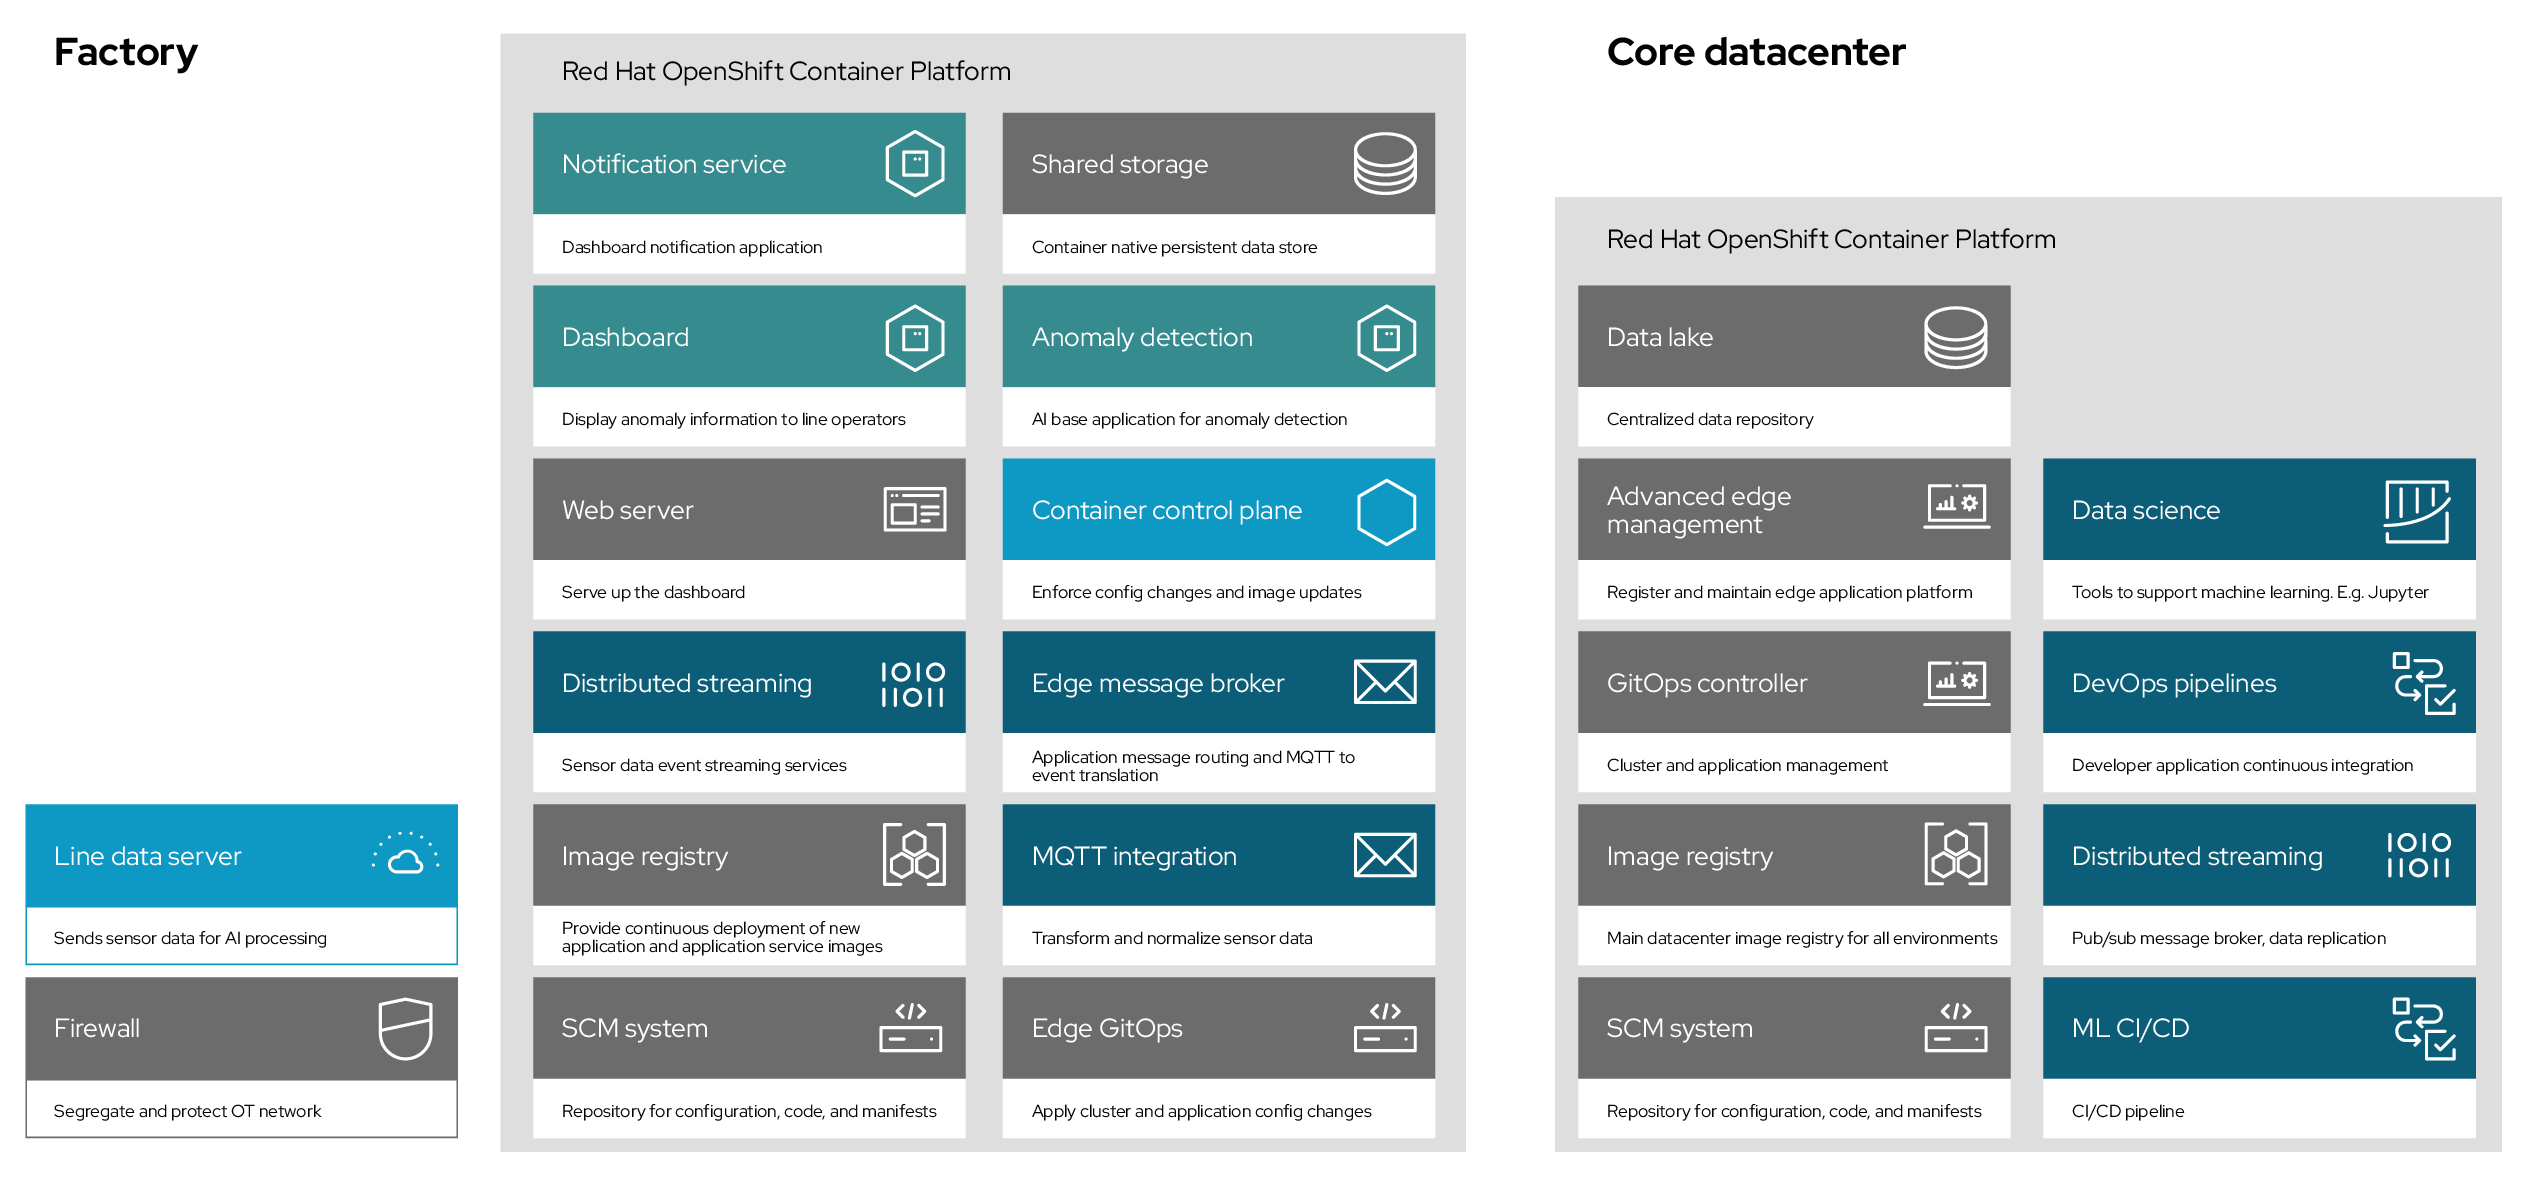The height and width of the screenshot is (1180, 2532).
Task: Click the Edge message broker envelope icon
Action: point(1384,682)
